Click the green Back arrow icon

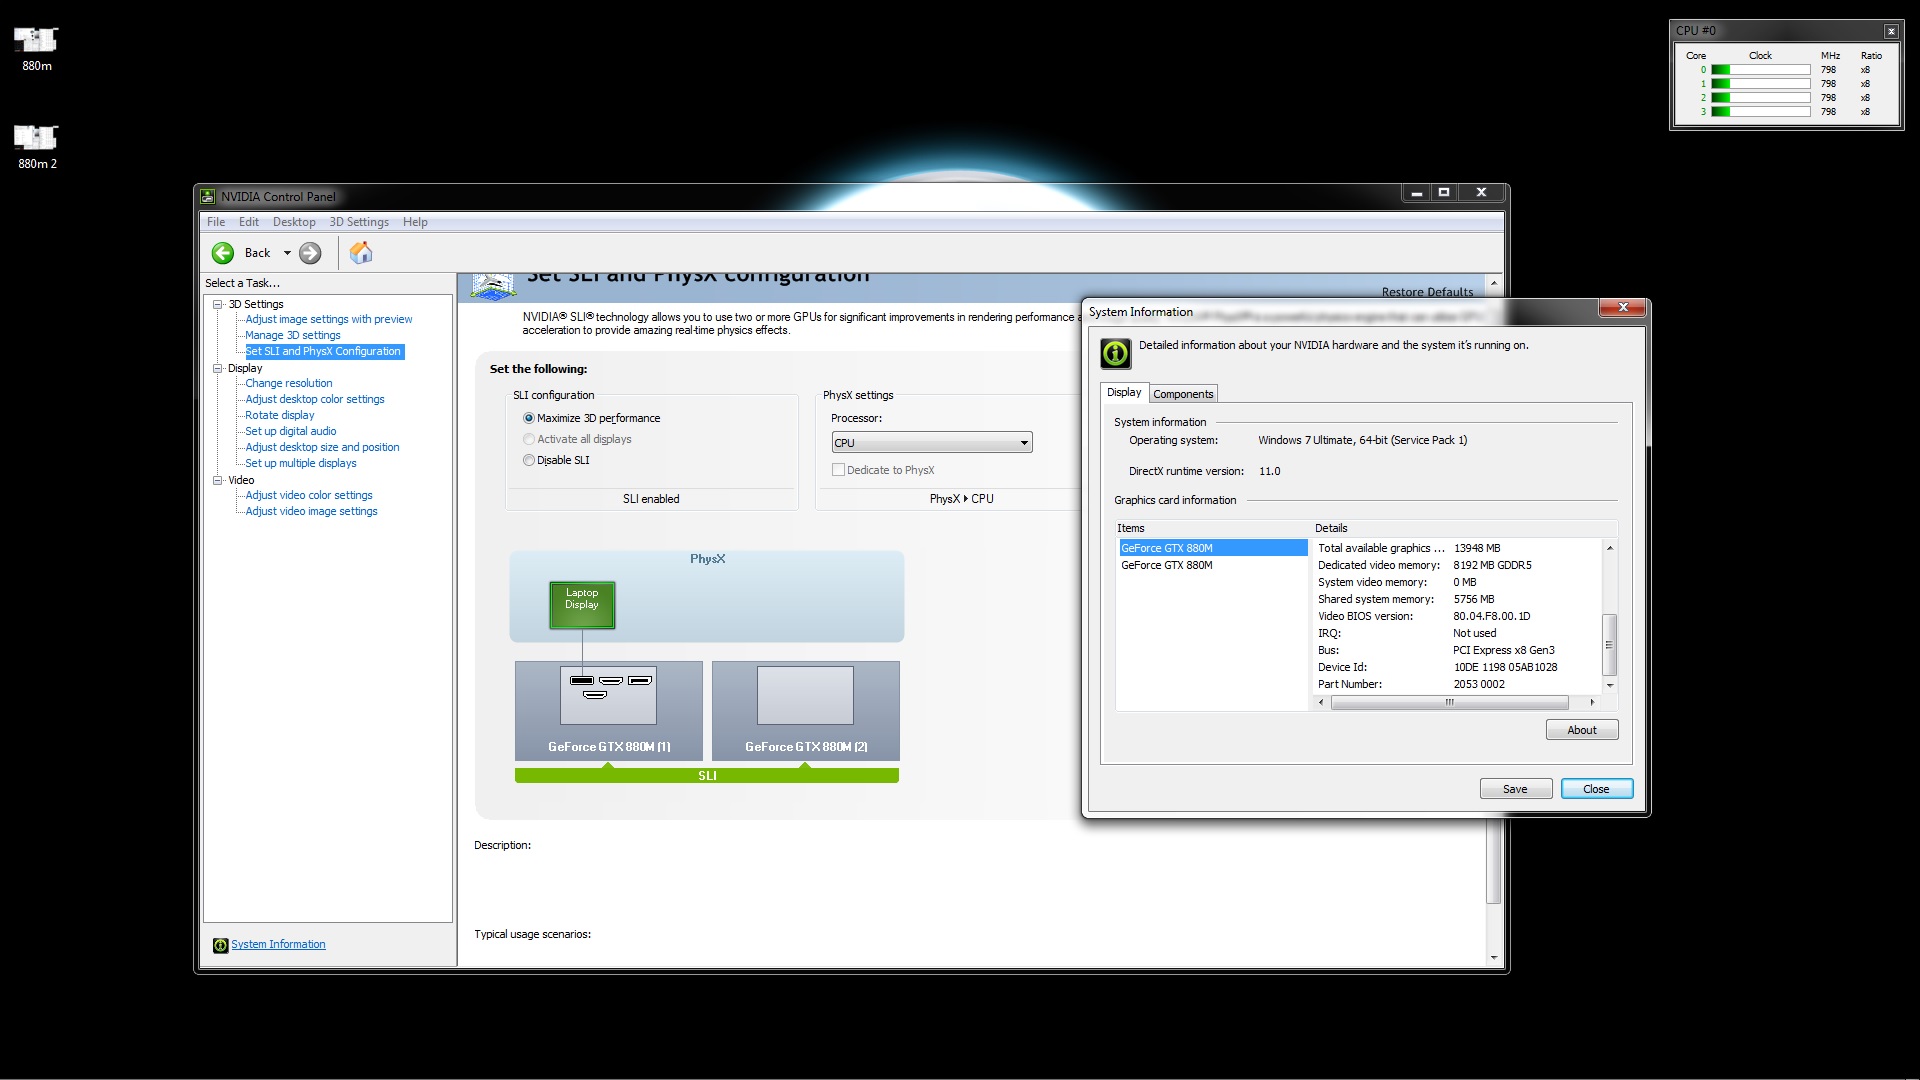coord(223,253)
